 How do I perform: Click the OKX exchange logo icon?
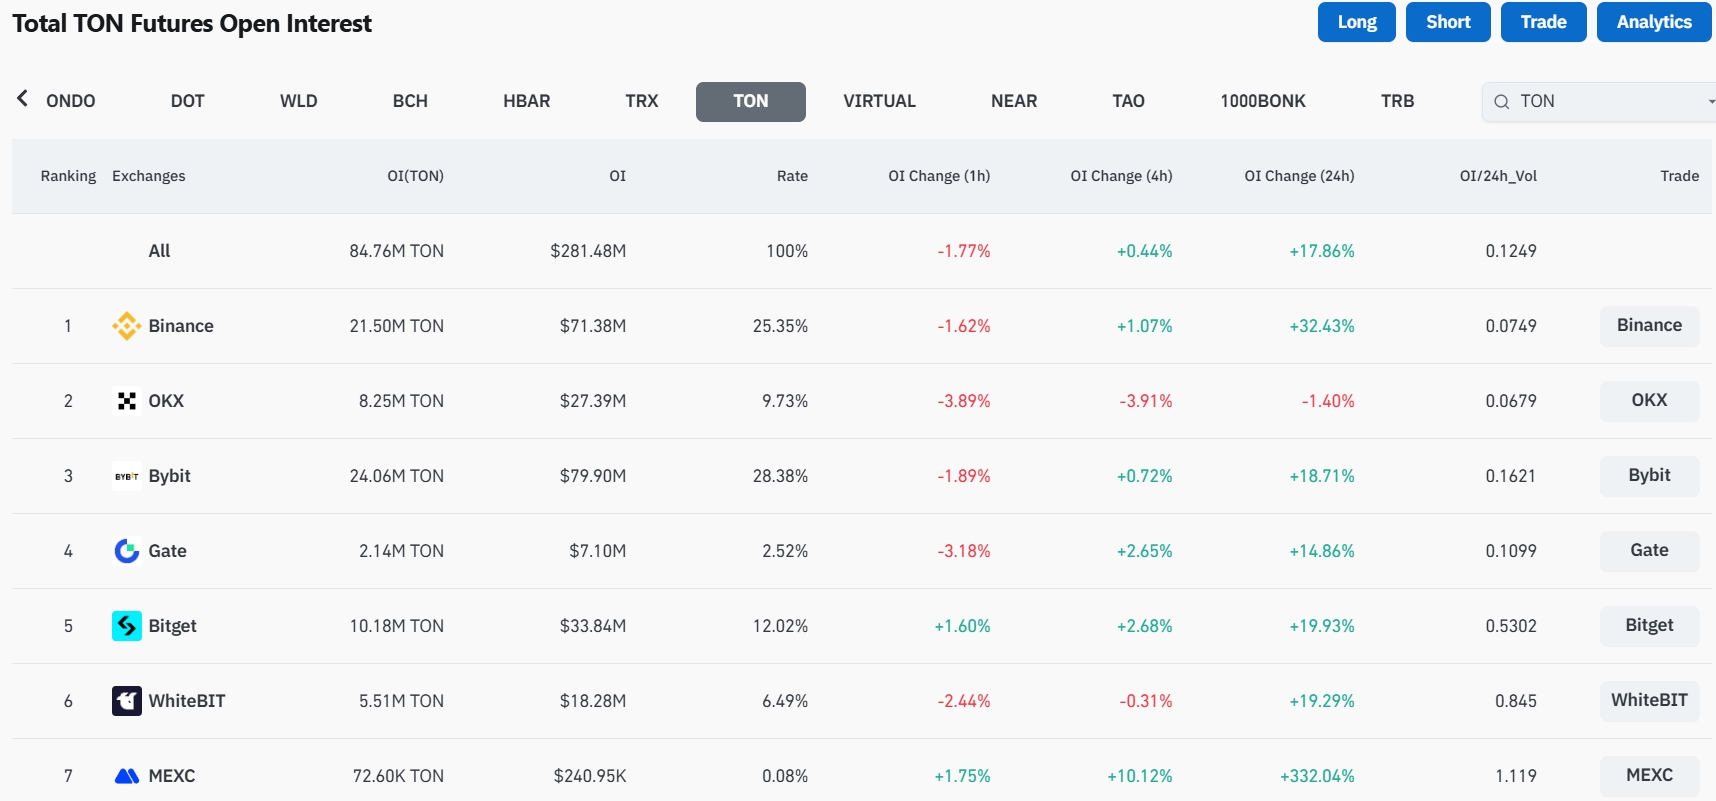pyautogui.click(x=127, y=401)
